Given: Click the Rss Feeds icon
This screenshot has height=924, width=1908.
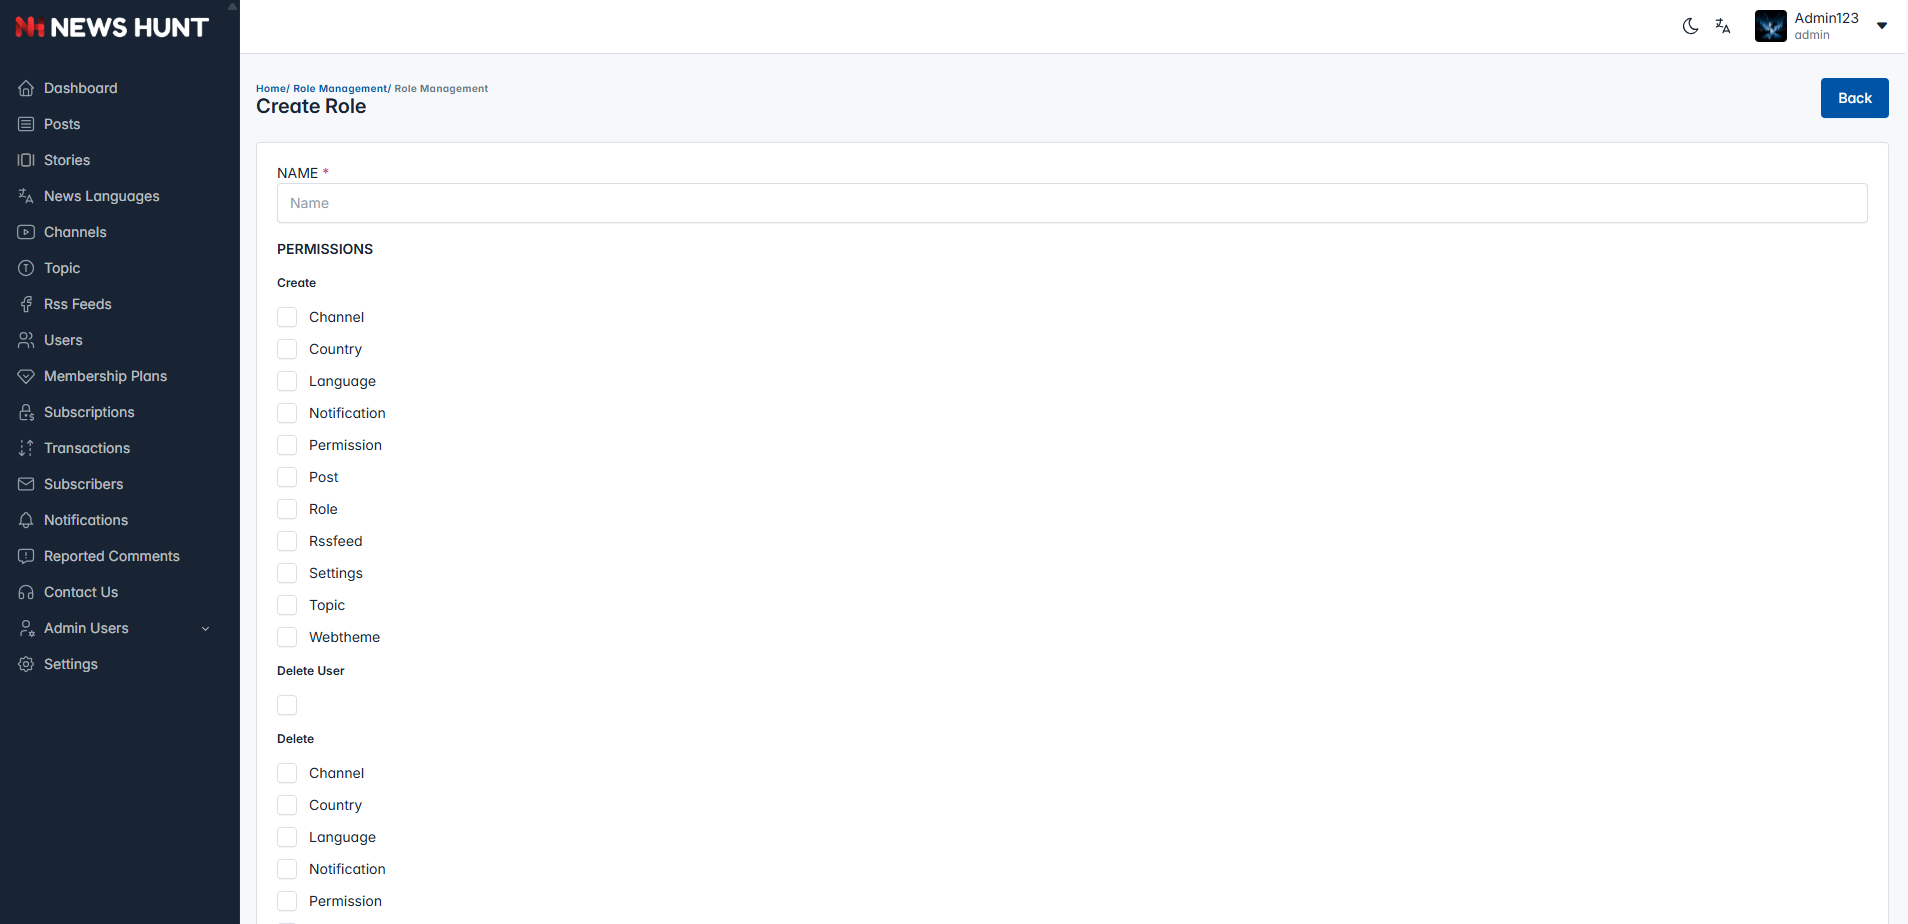Looking at the screenshot, I should coord(26,304).
